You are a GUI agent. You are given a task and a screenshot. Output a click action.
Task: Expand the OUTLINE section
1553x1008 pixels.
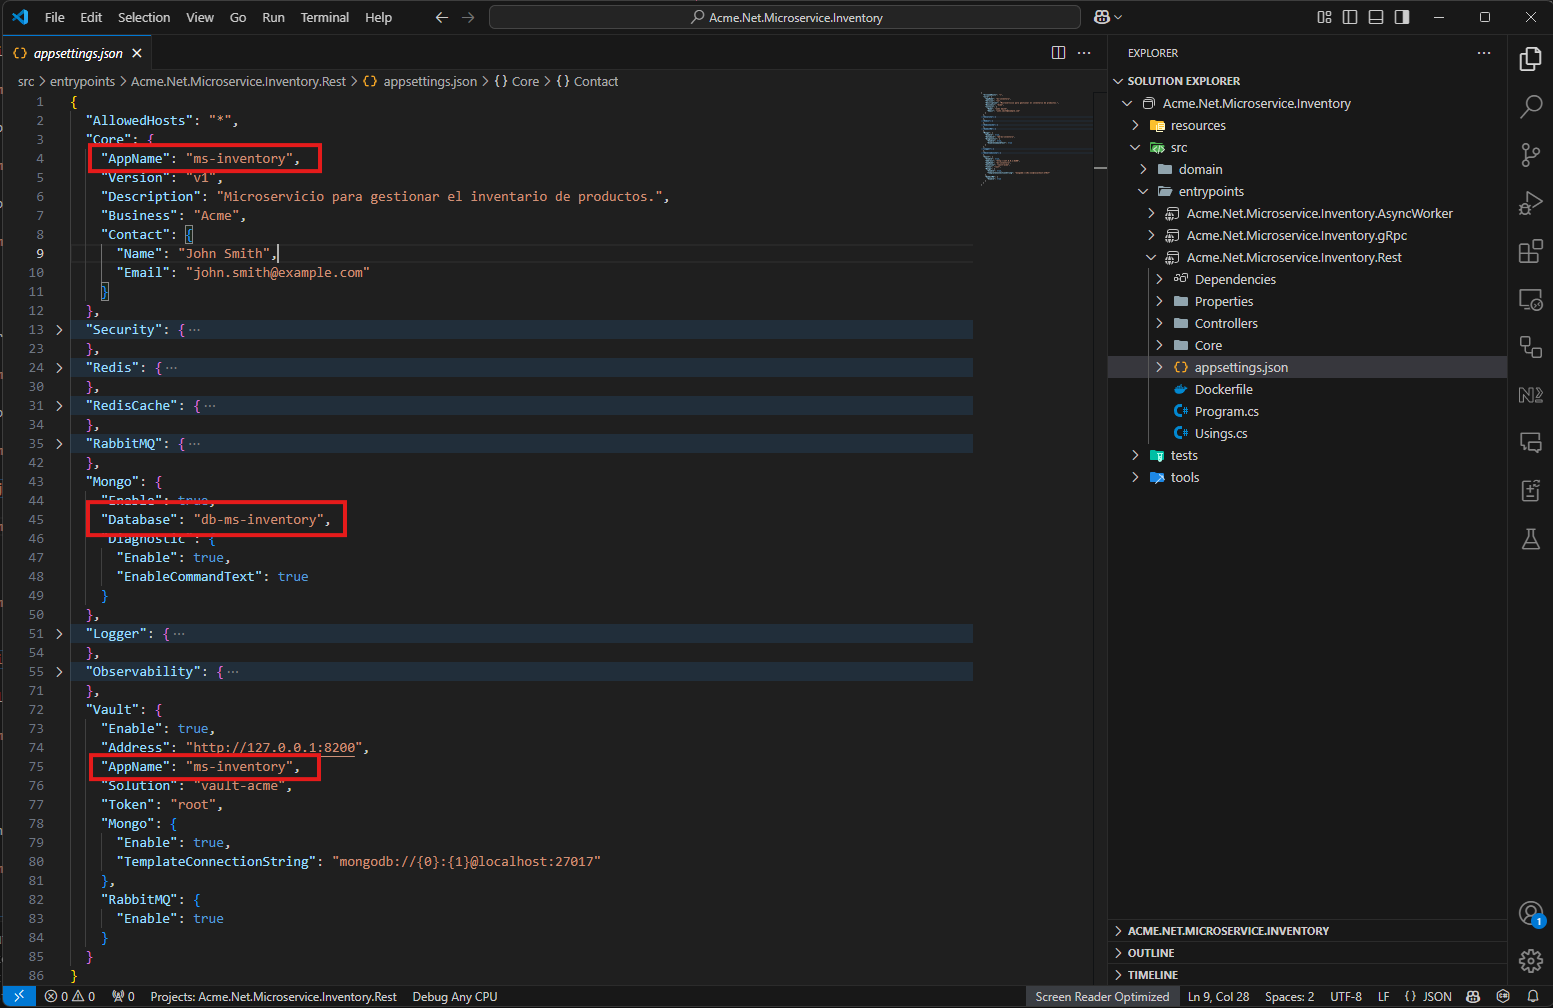[x=1151, y=953]
